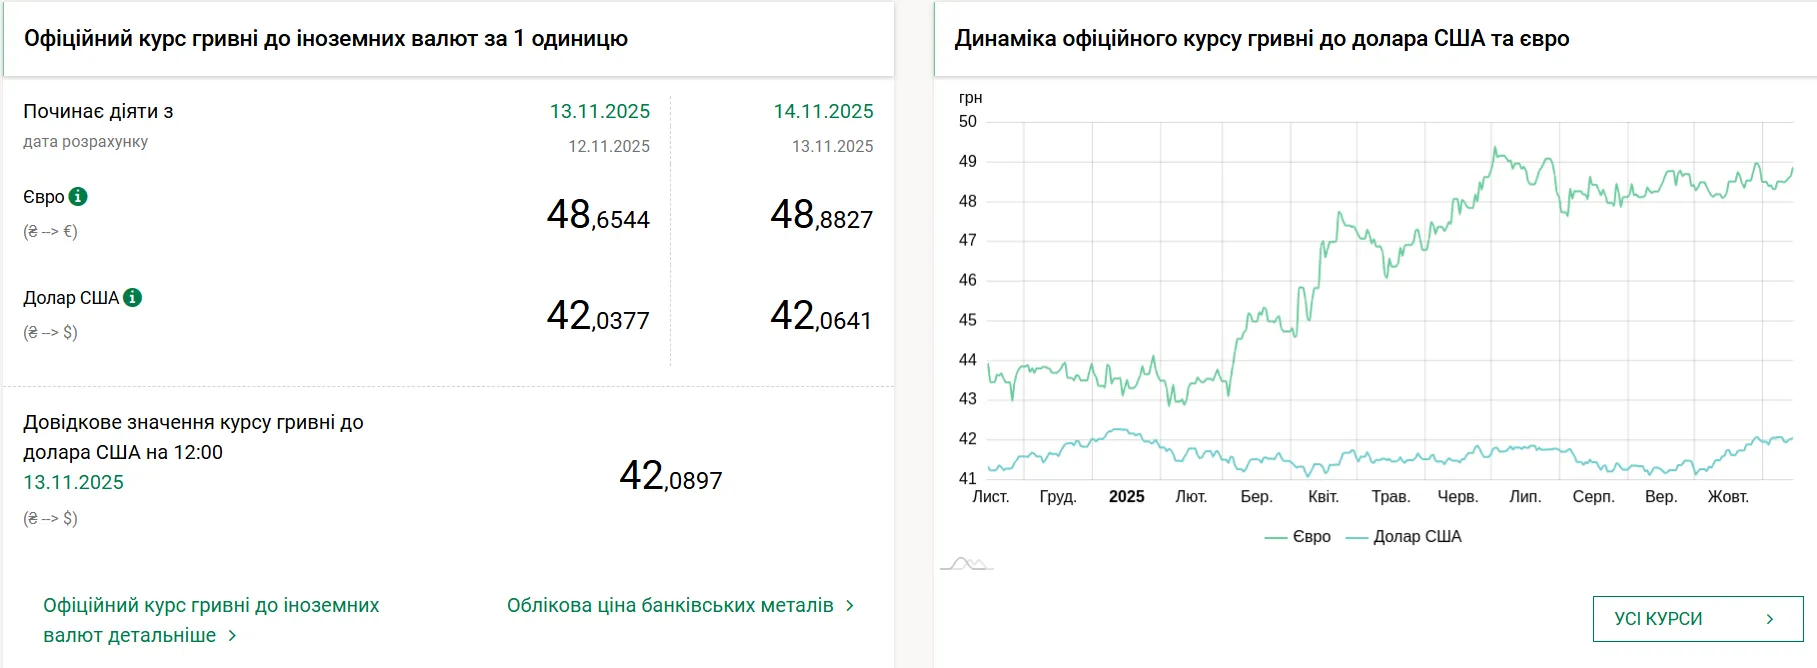This screenshot has height=668, width=1817.
Task: Click the info icon next to Євро
Action: 78,197
